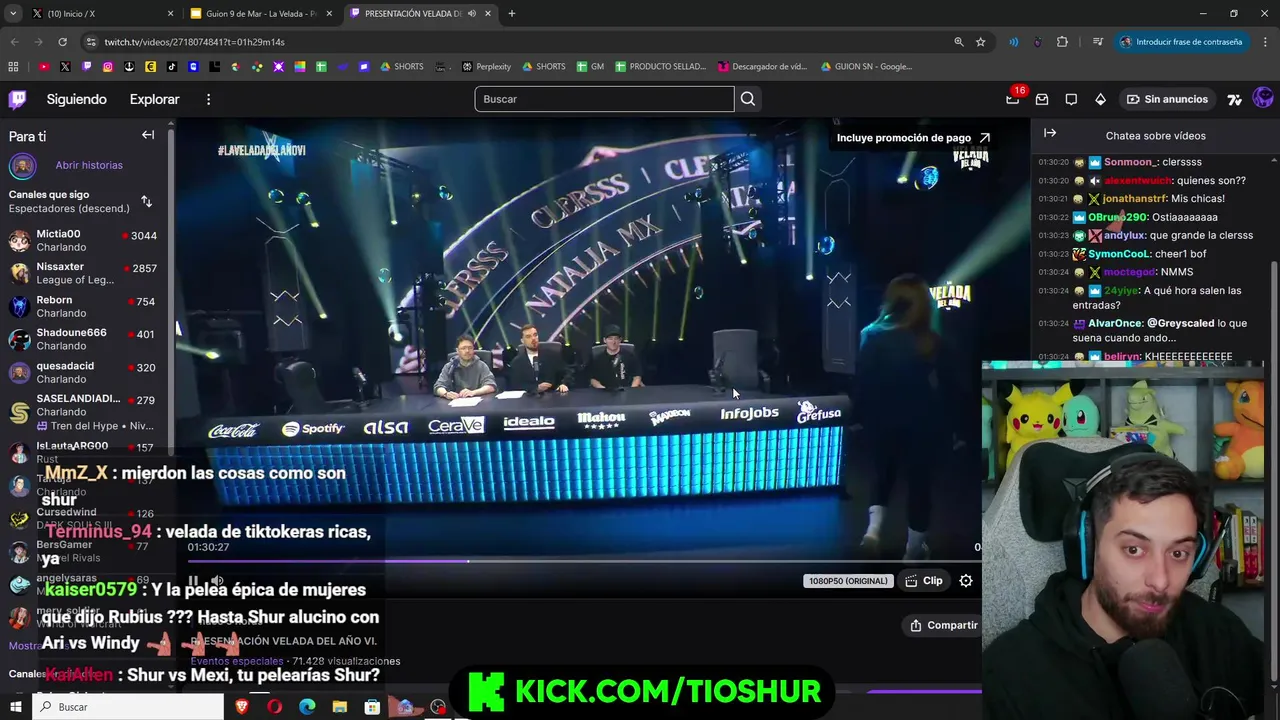Open the user avatar menu on Twitch
The image size is (1280, 720).
[1263, 98]
